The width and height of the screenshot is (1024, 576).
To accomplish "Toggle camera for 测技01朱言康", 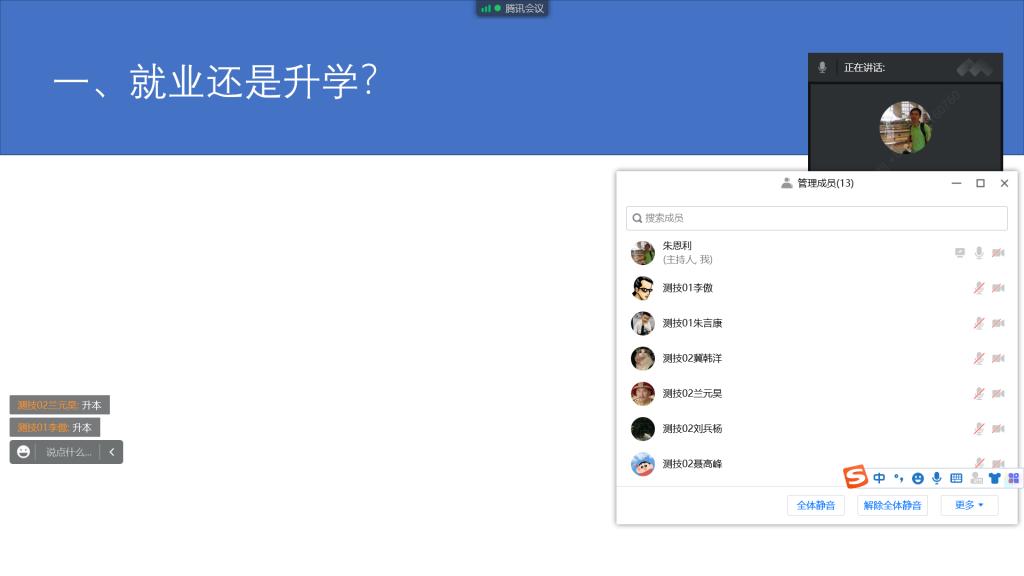I will pos(998,323).
